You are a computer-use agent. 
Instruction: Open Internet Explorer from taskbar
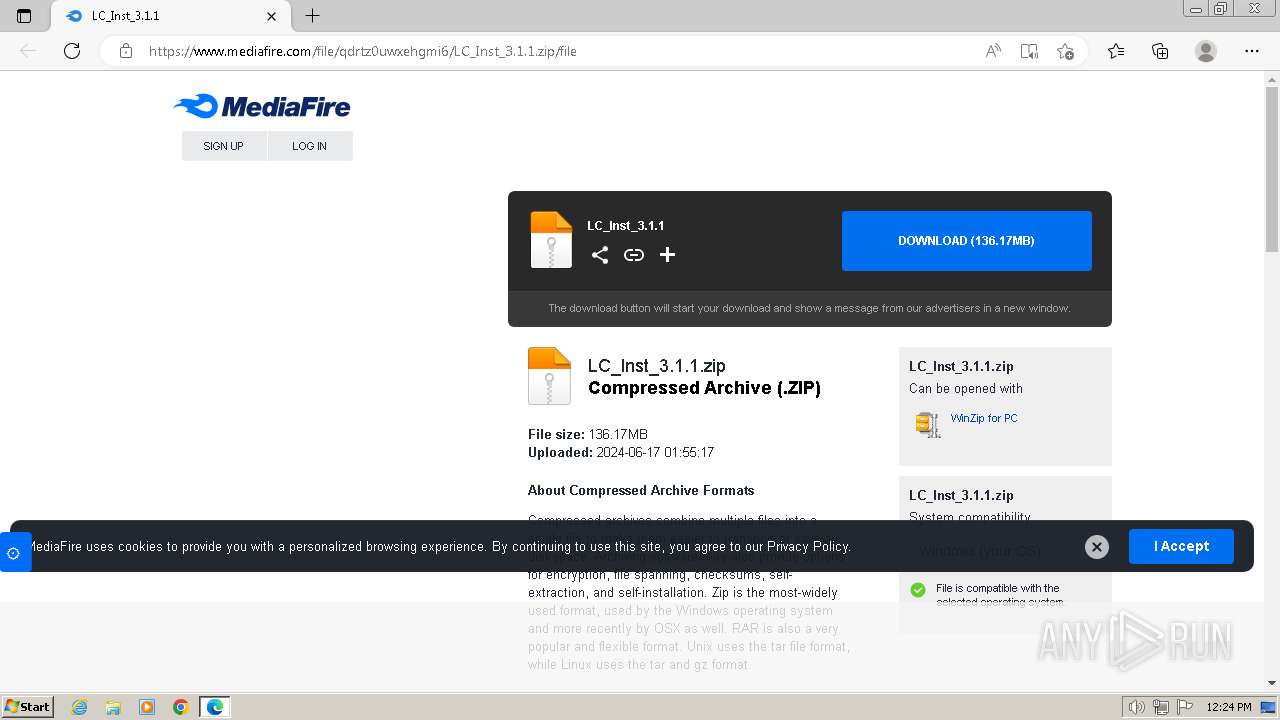point(79,707)
